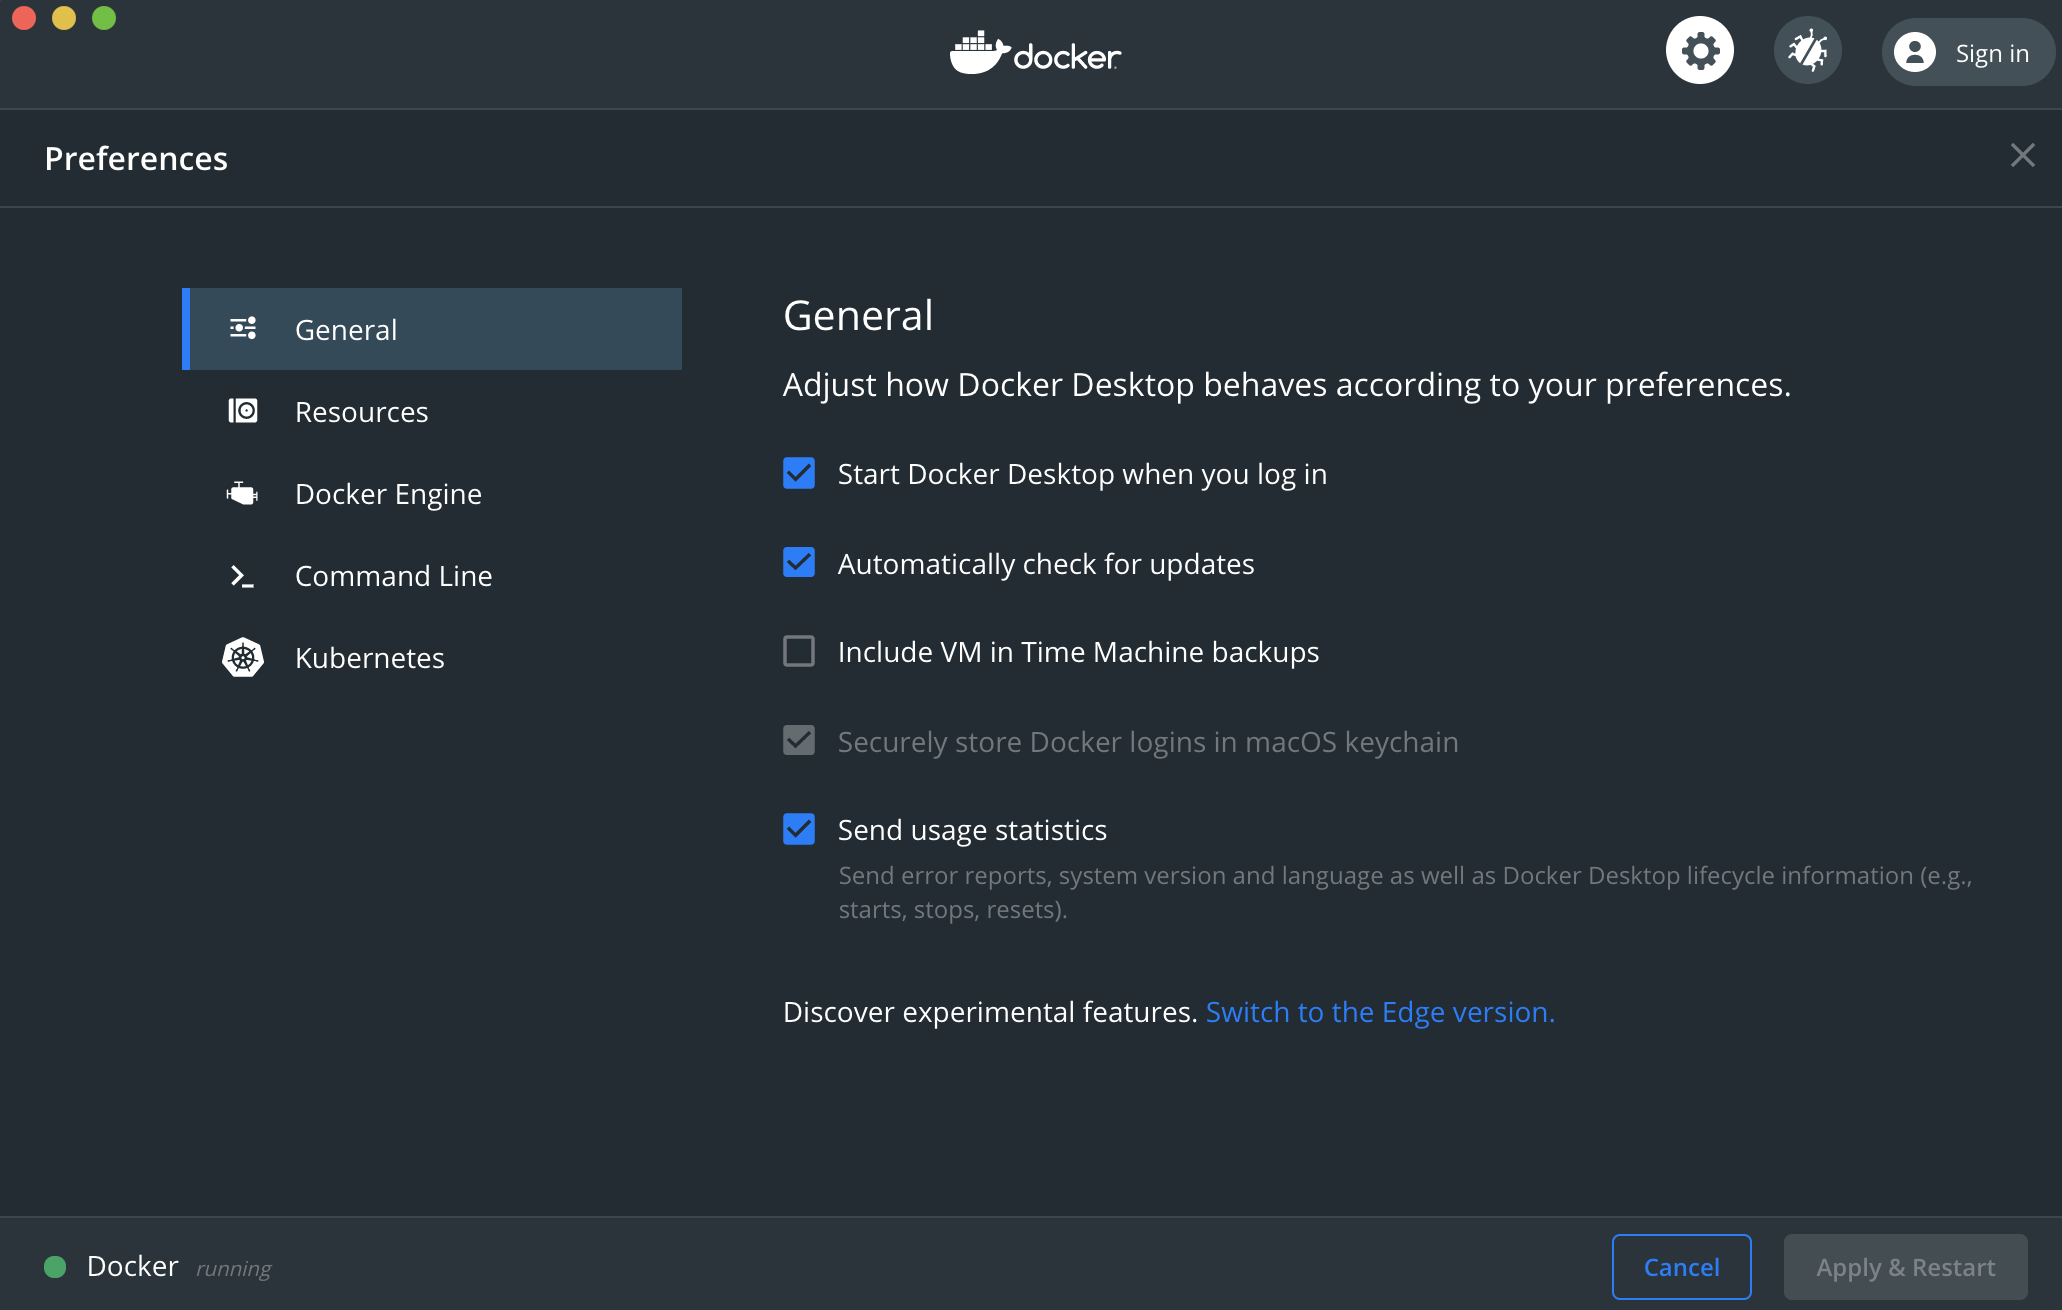
Task: Close the Preferences panel with X
Action: pyautogui.click(x=2022, y=155)
